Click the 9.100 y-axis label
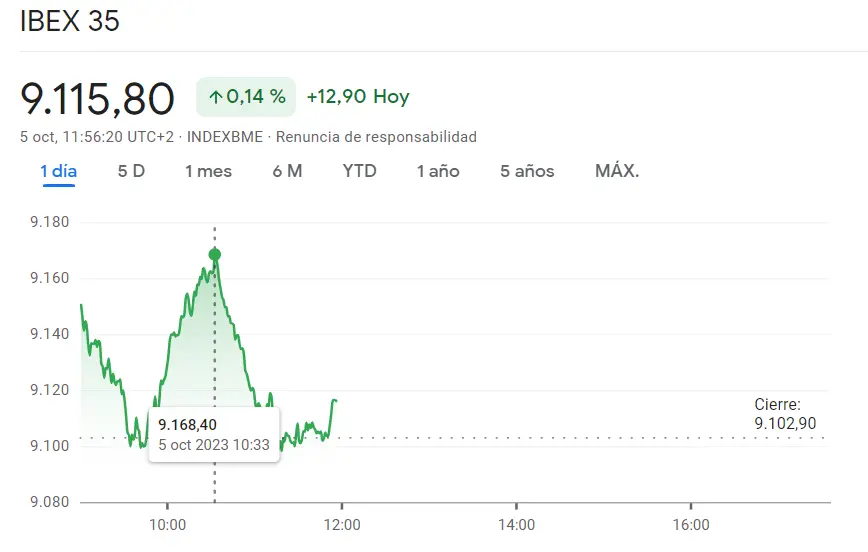Viewport: 868px width, 552px height. [x=50, y=446]
